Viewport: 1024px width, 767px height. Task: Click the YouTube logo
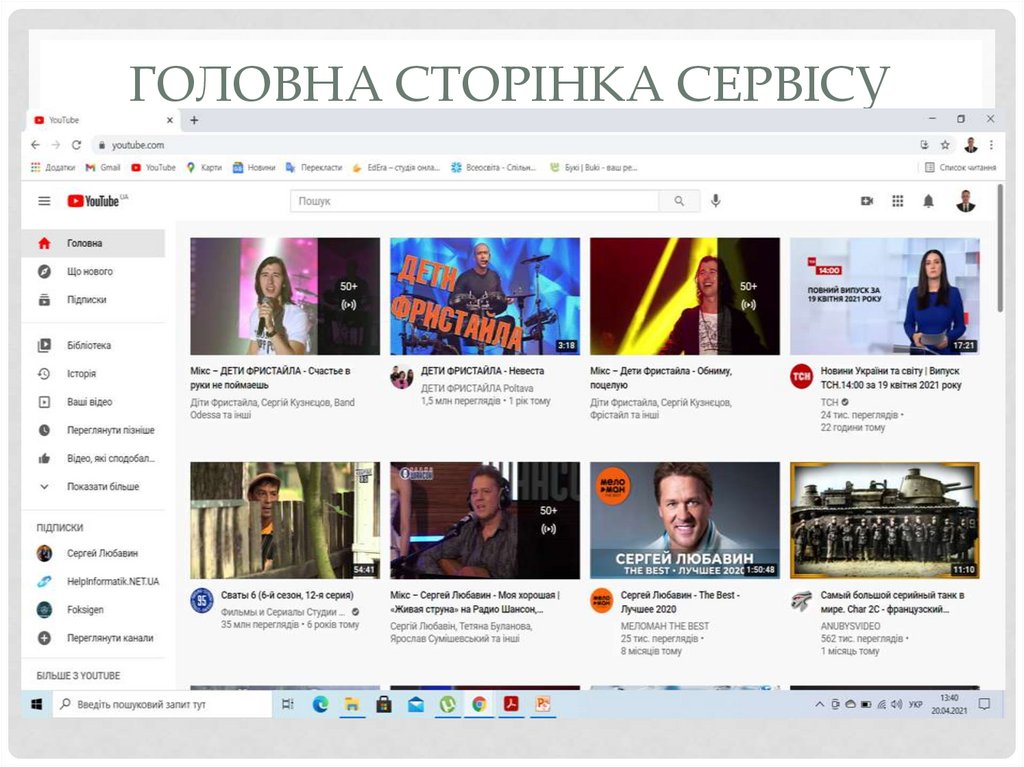[x=97, y=201]
